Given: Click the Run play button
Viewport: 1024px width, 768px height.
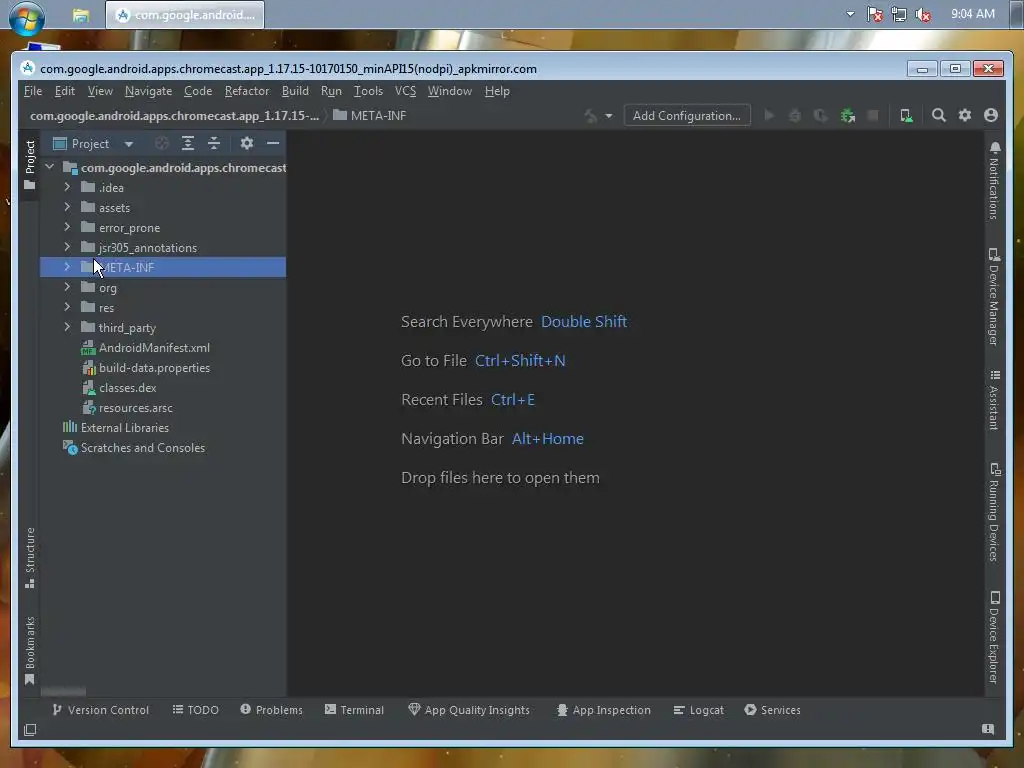Looking at the screenshot, I should coord(769,116).
